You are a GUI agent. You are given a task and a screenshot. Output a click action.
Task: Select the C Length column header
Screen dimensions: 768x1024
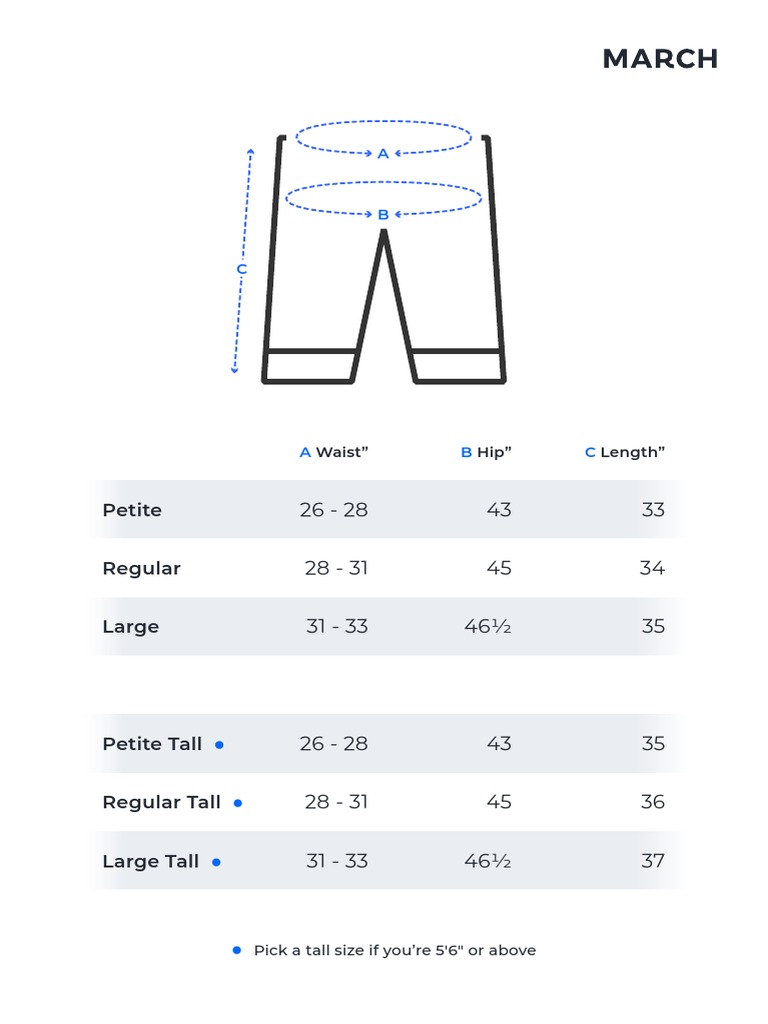(x=625, y=452)
